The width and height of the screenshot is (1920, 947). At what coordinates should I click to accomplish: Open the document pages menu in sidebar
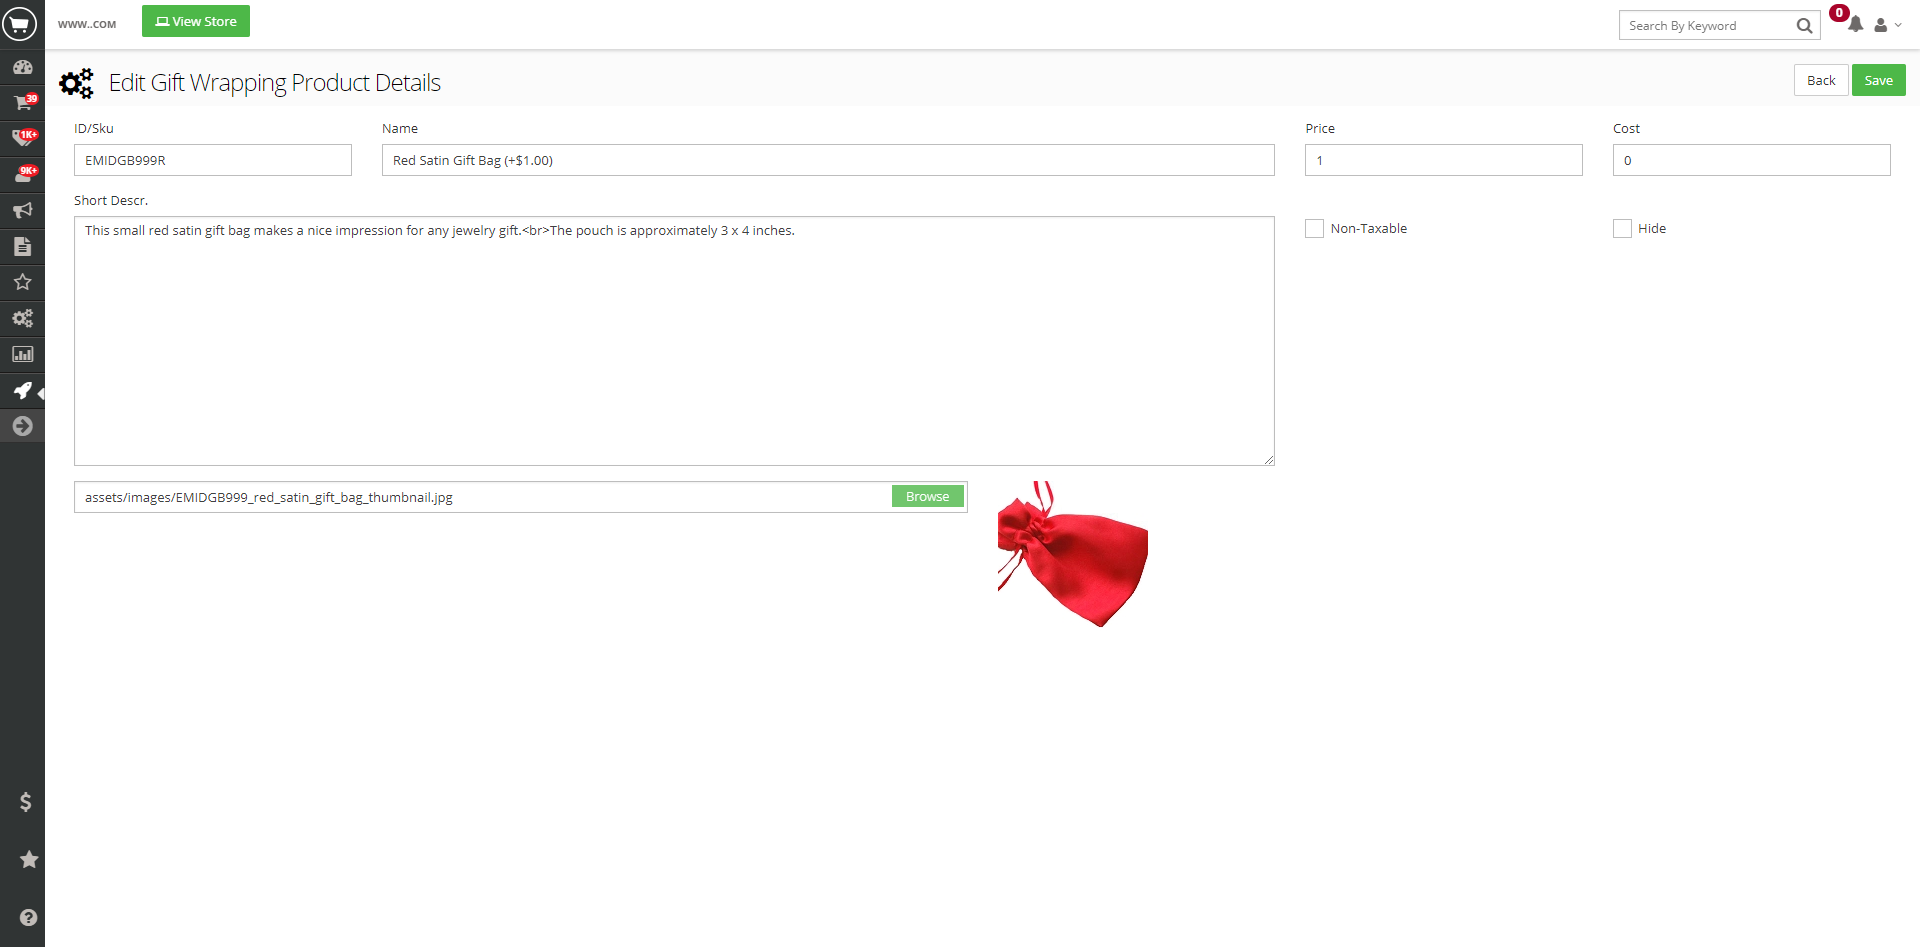click(x=22, y=246)
